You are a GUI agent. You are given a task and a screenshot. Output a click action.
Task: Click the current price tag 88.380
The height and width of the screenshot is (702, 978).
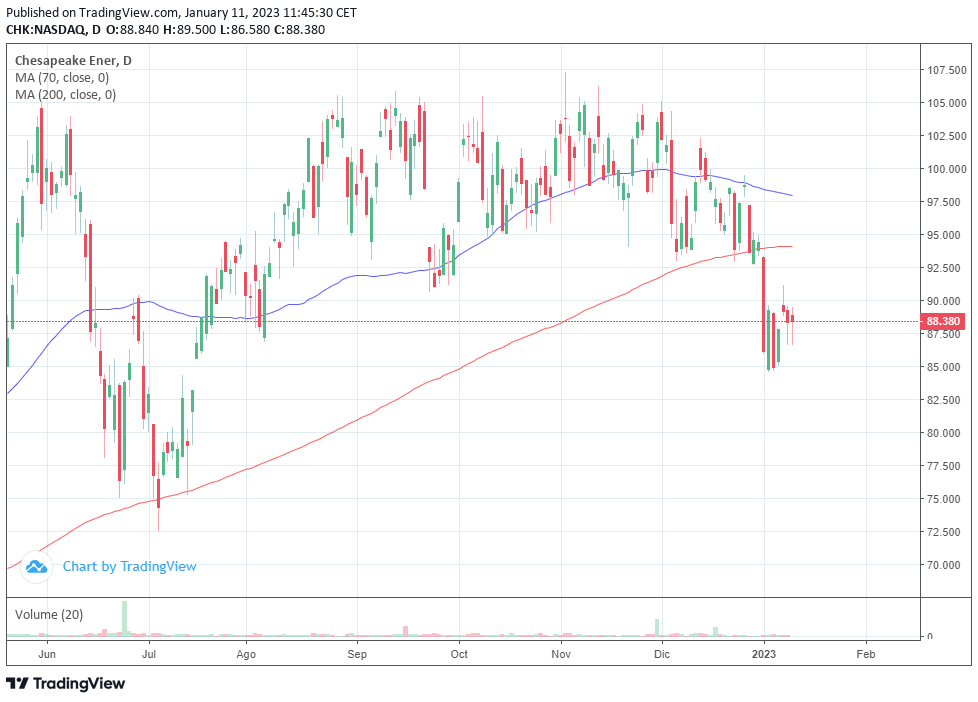(x=942, y=321)
